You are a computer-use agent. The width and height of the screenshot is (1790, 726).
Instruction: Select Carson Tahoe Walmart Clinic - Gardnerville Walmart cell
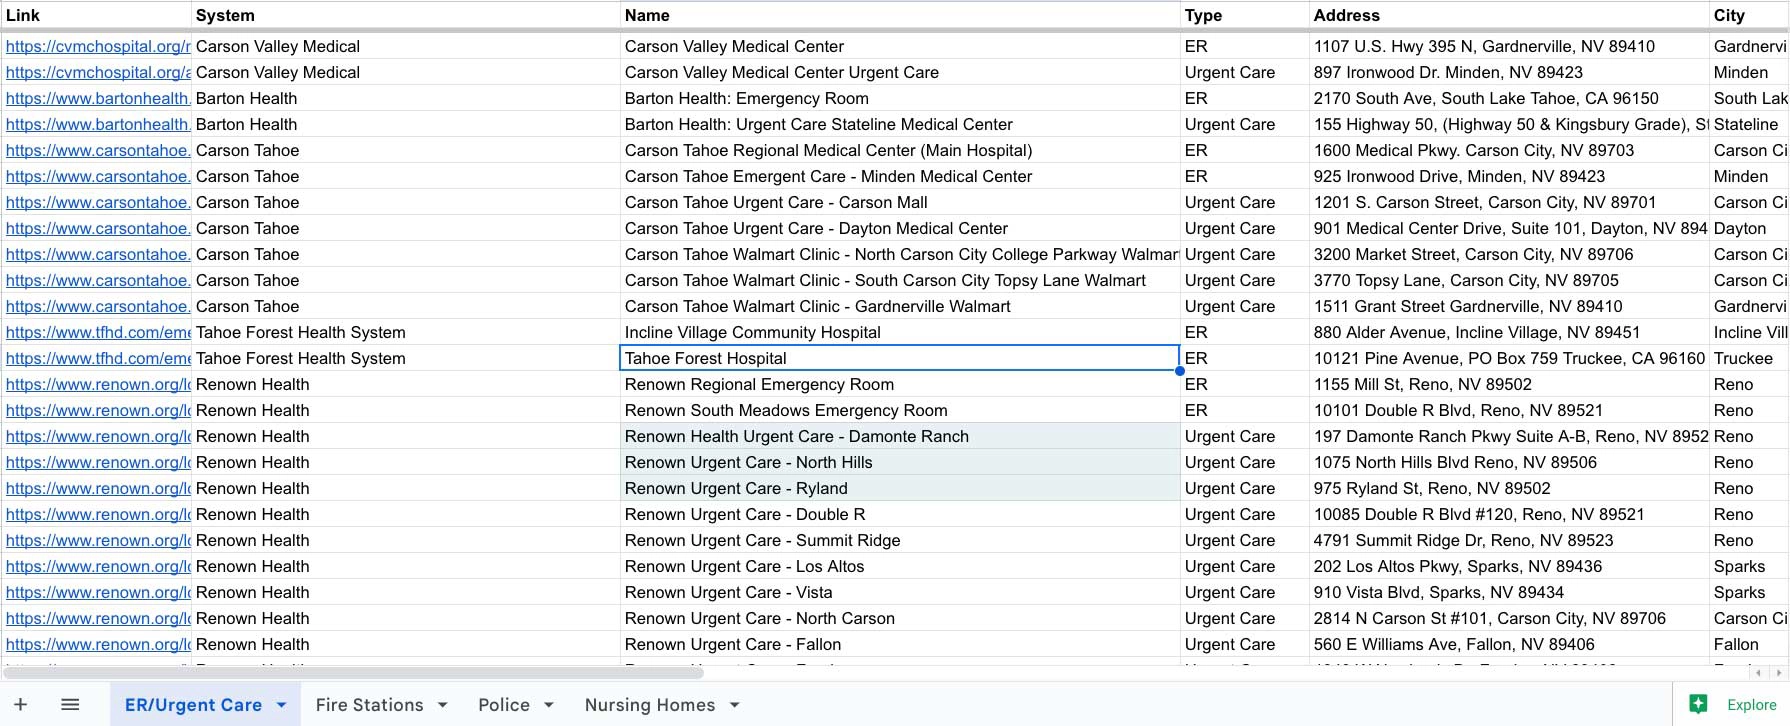pyautogui.click(x=900, y=306)
